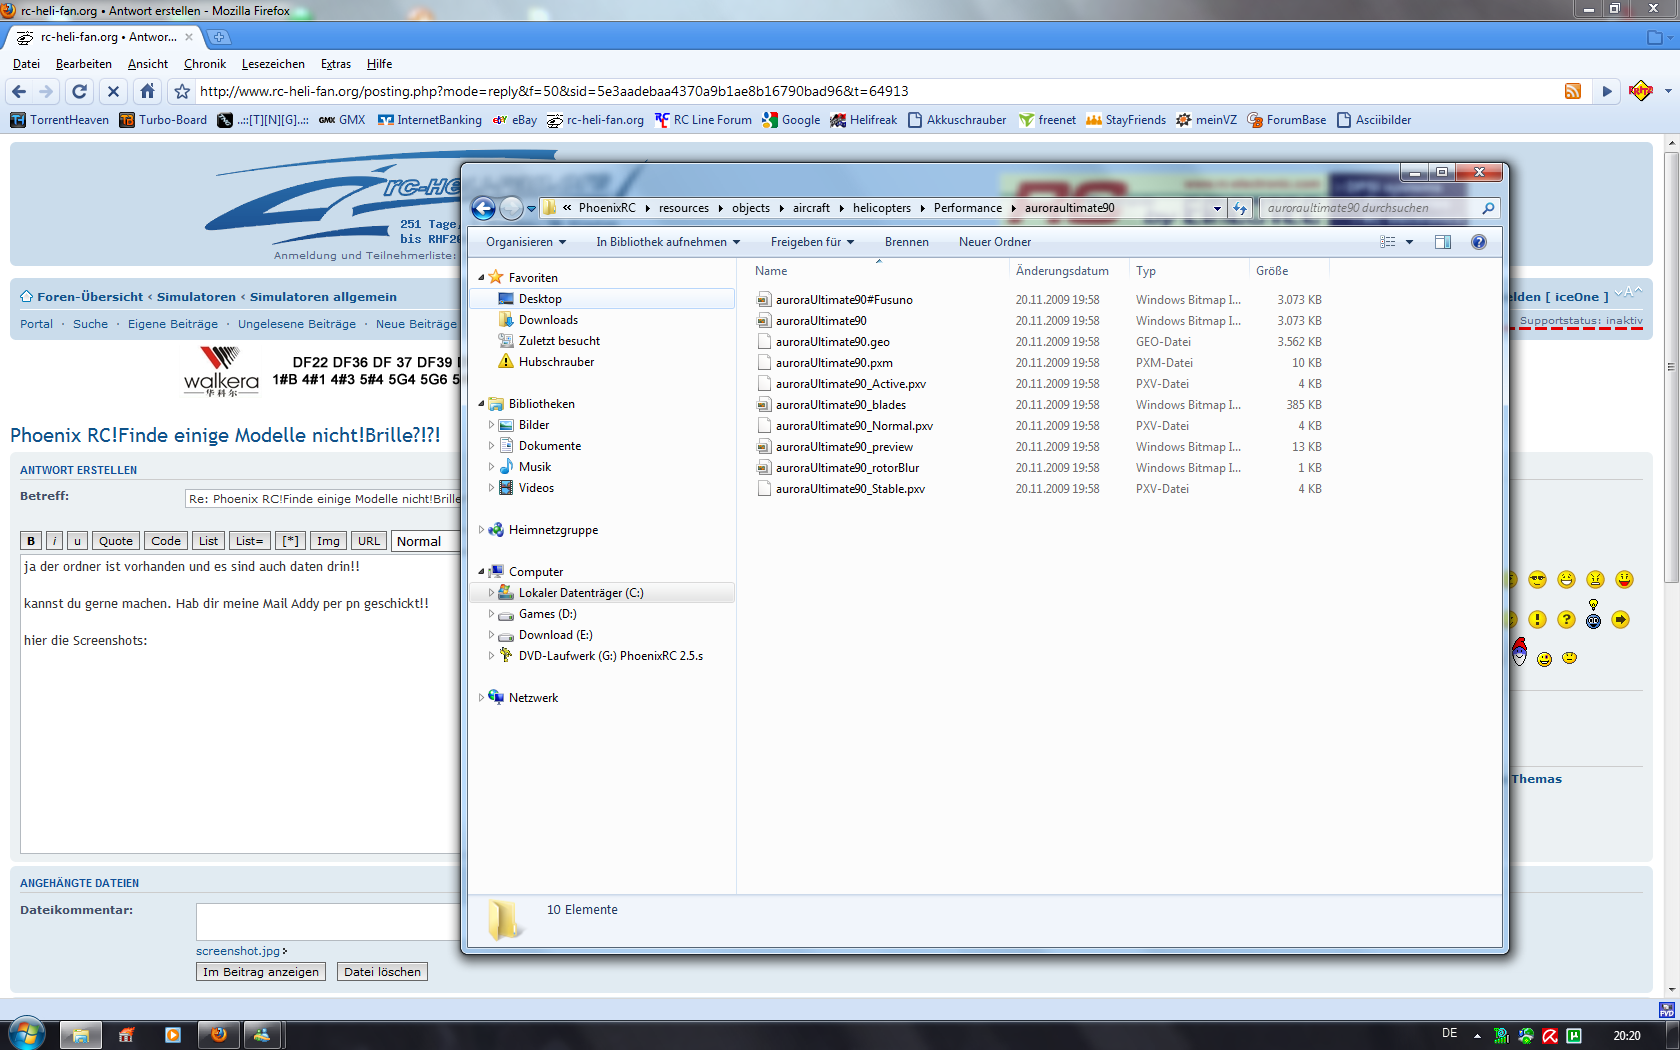Open Explorer help question-mark icon
The width and height of the screenshot is (1680, 1050).
[x=1479, y=242]
